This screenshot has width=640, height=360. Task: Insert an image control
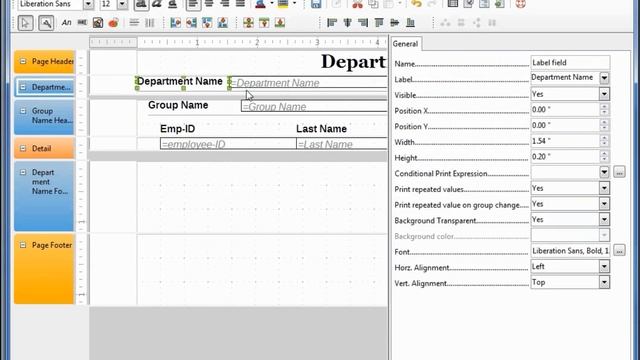[98, 23]
